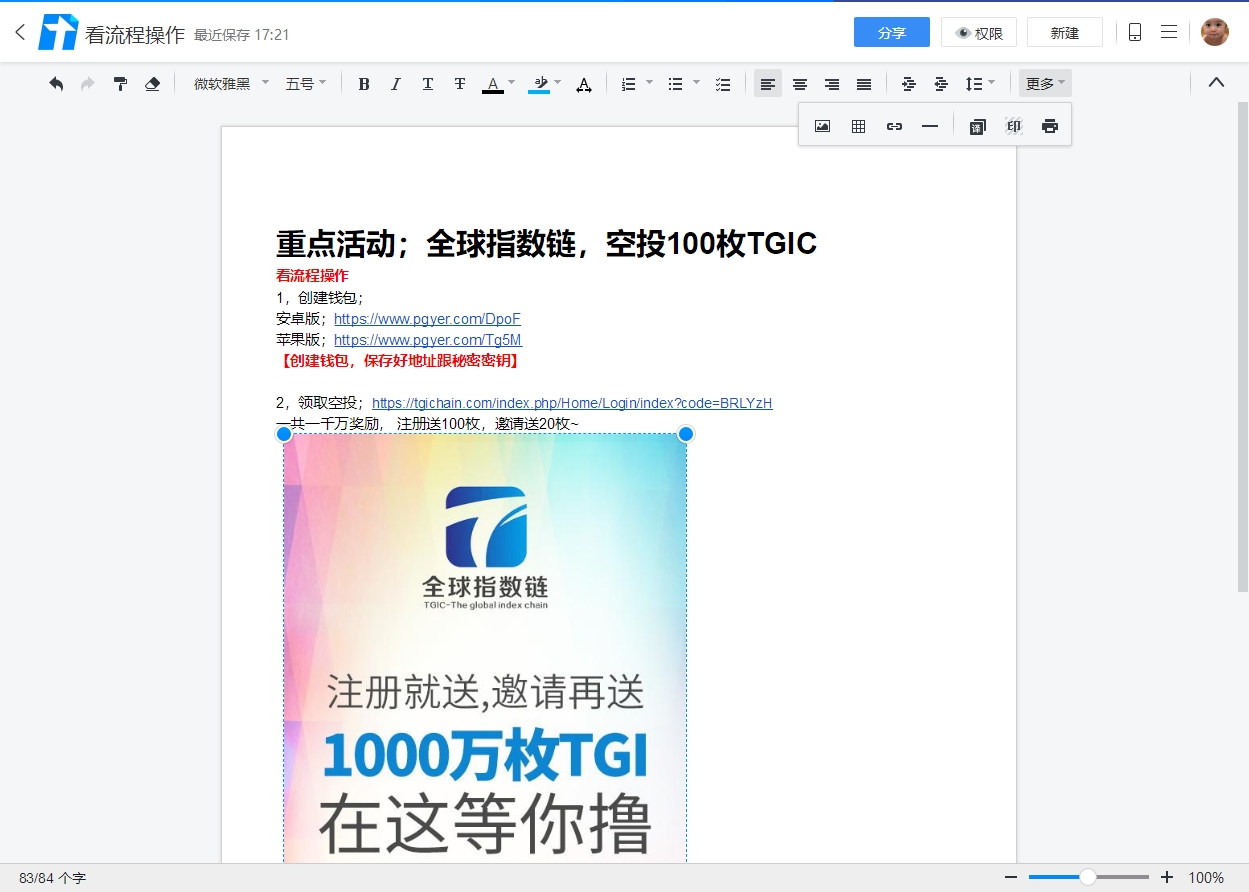This screenshot has height=892, width=1249.
Task: Insert a horizontal divider line
Action: 930,126
